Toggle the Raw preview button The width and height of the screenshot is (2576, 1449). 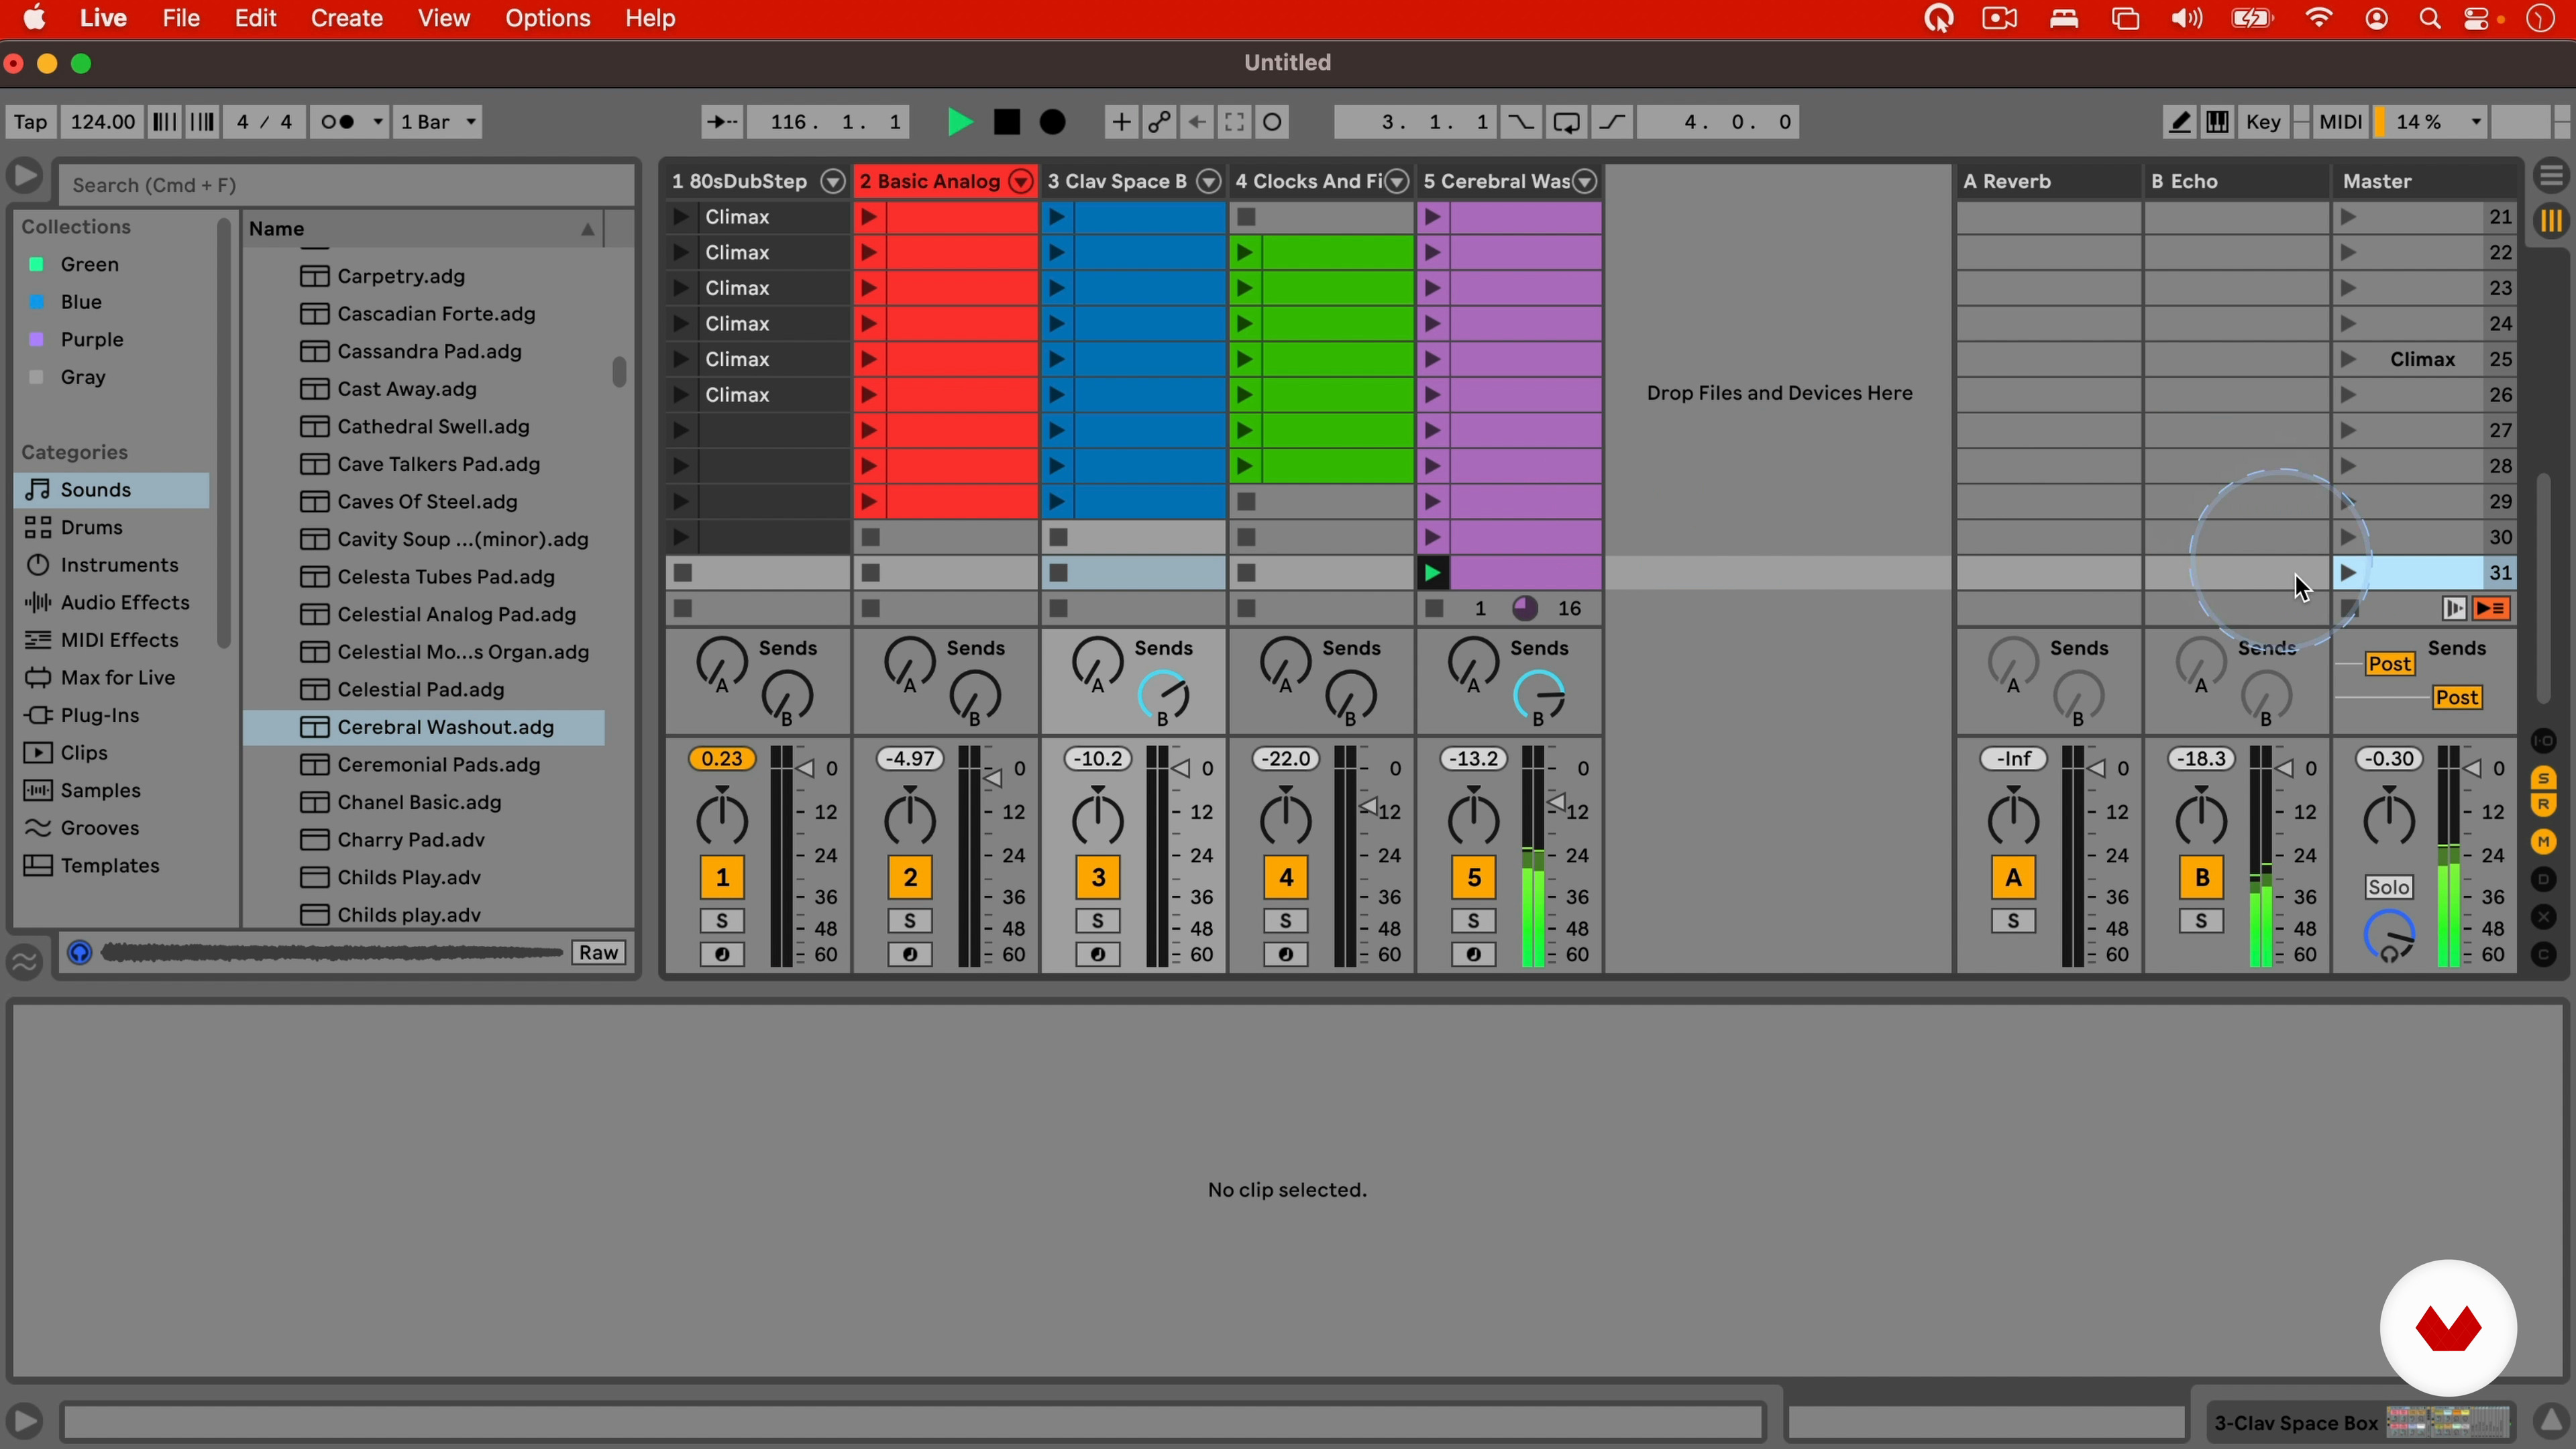(x=599, y=953)
